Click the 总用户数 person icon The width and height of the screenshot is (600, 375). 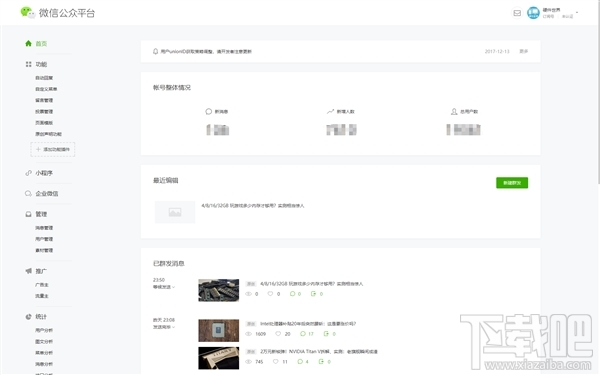click(x=454, y=111)
